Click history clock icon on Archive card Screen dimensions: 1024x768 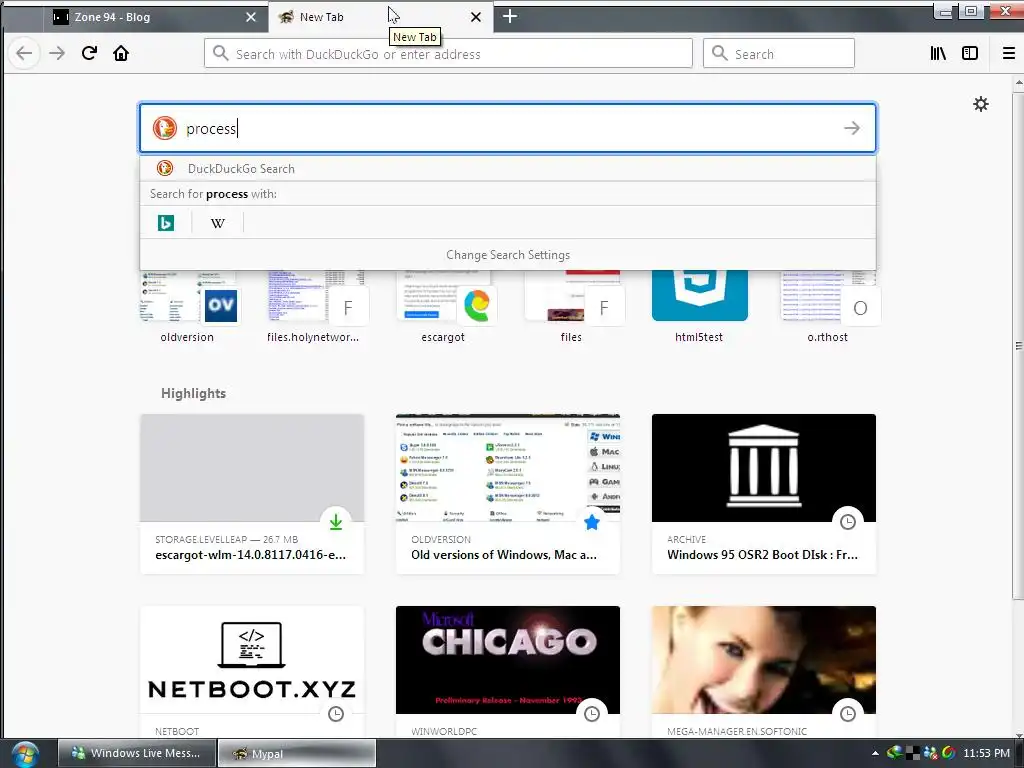click(x=848, y=522)
